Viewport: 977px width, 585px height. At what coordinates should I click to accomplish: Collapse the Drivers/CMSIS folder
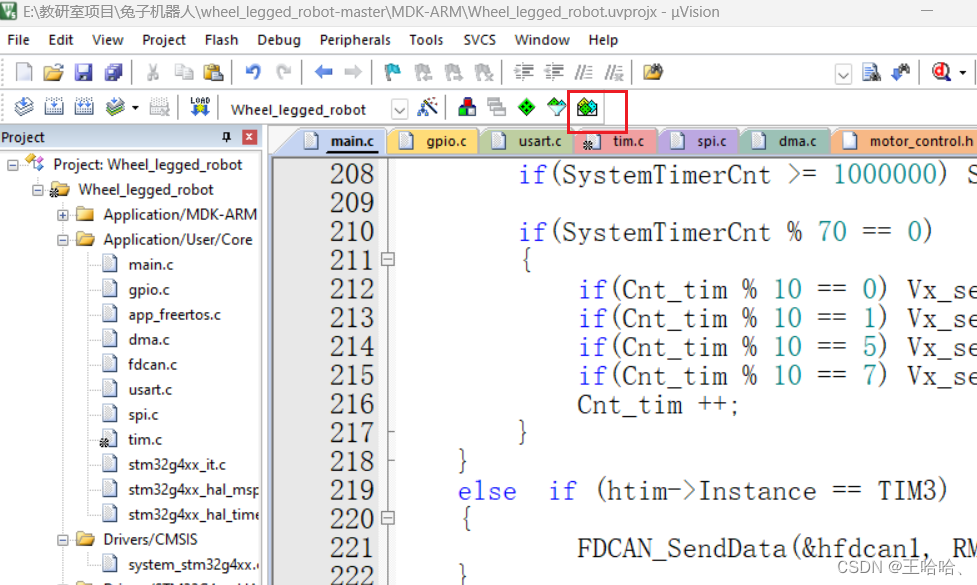(63, 540)
